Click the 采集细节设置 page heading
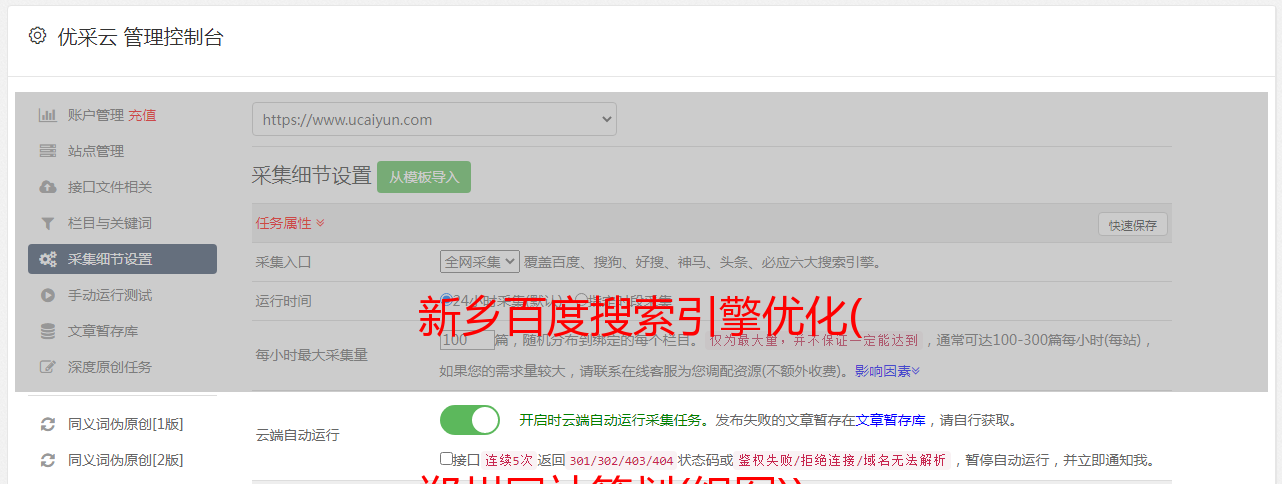1282x484 pixels. tap(312, 176)
